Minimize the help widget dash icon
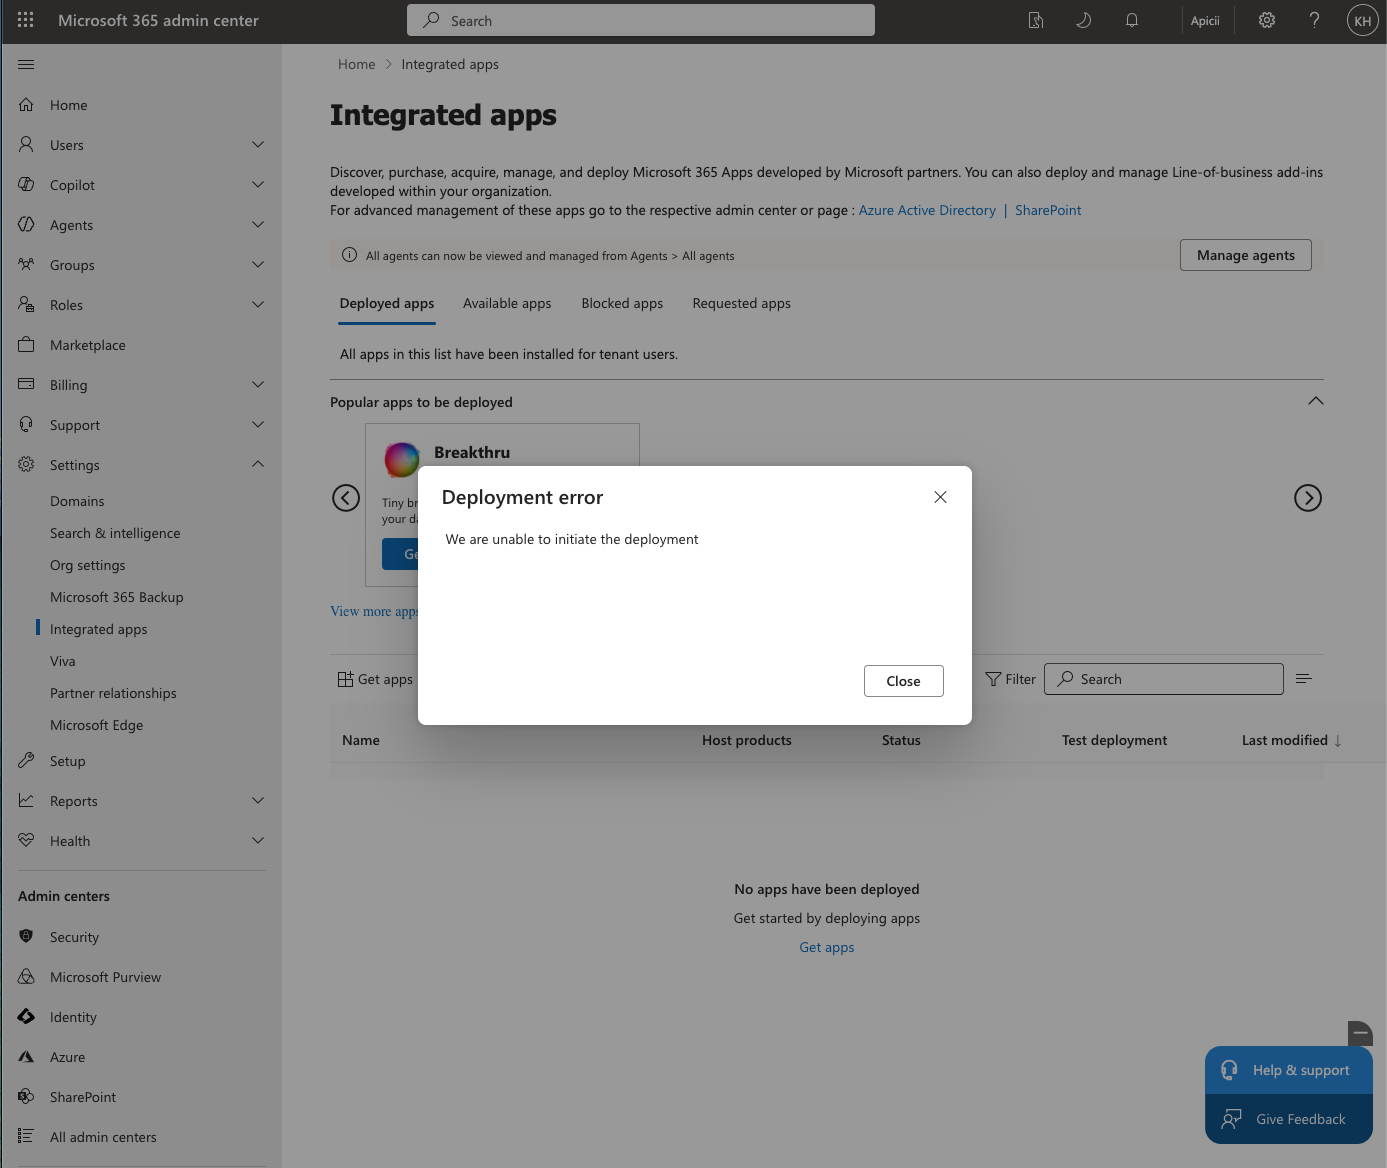This screenshot has width=1387, height=1168. click(x=1361, y=1032)
